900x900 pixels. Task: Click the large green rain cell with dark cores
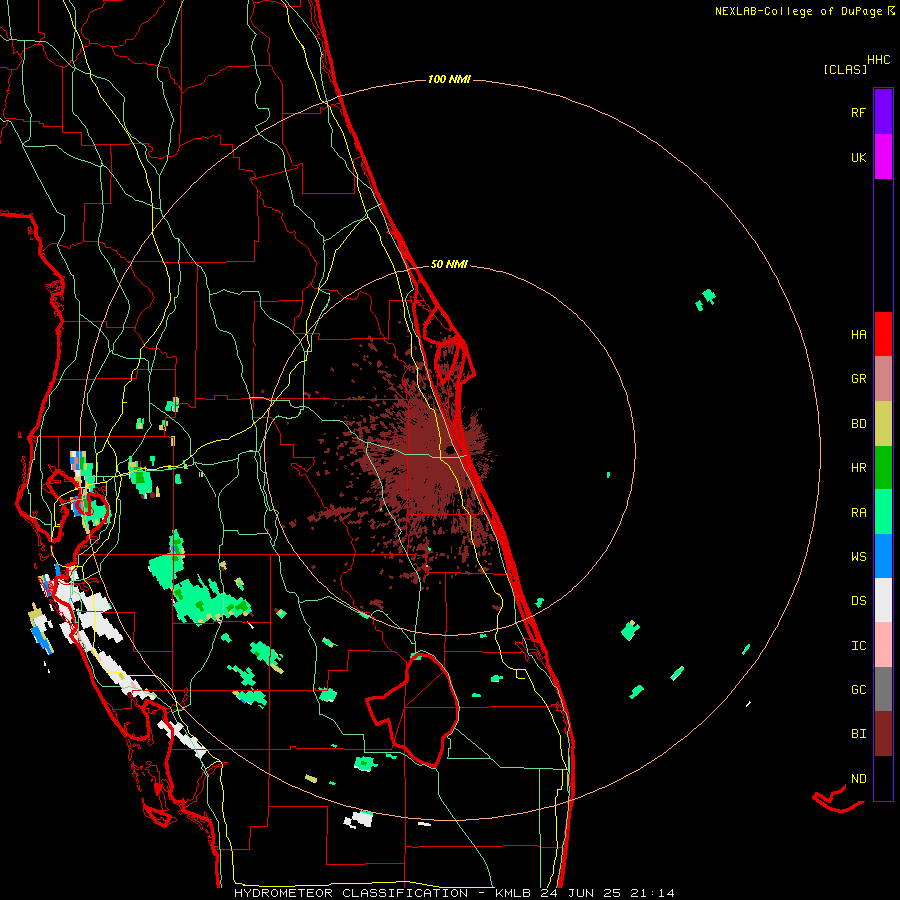211,602
